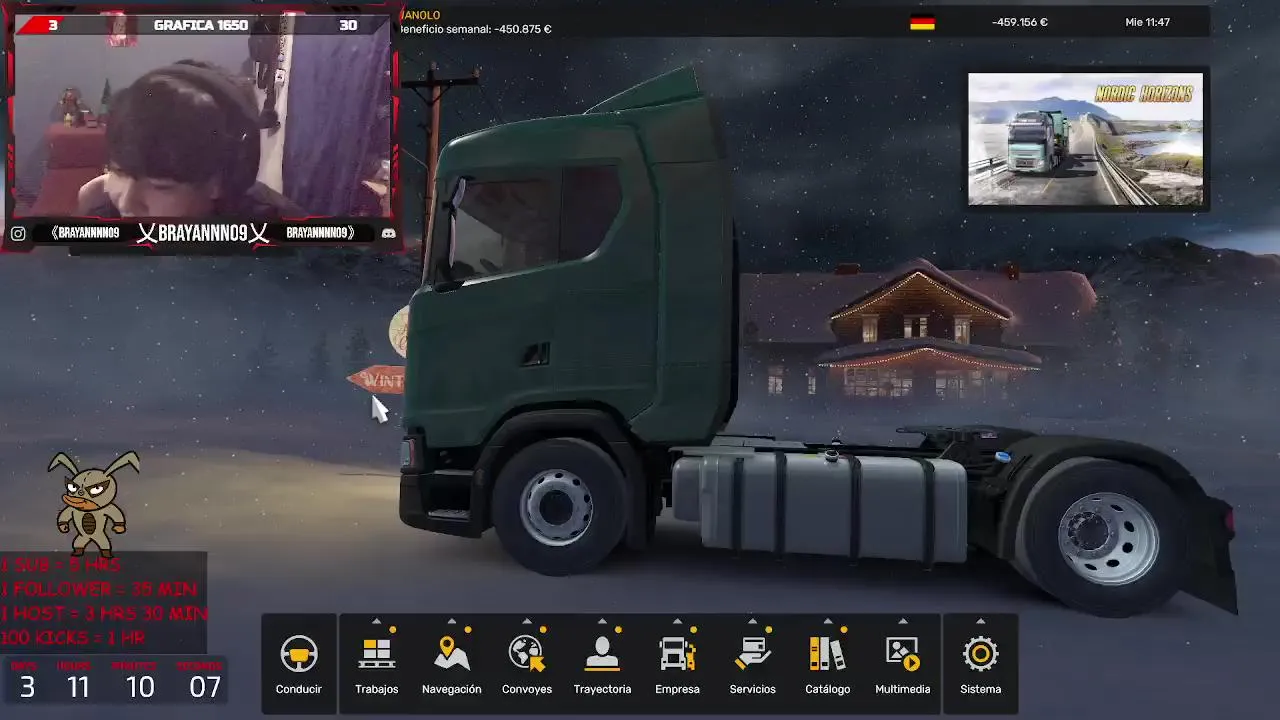Open the Empresa truck company icon
1280x720 pixels.
coord(677,654)
